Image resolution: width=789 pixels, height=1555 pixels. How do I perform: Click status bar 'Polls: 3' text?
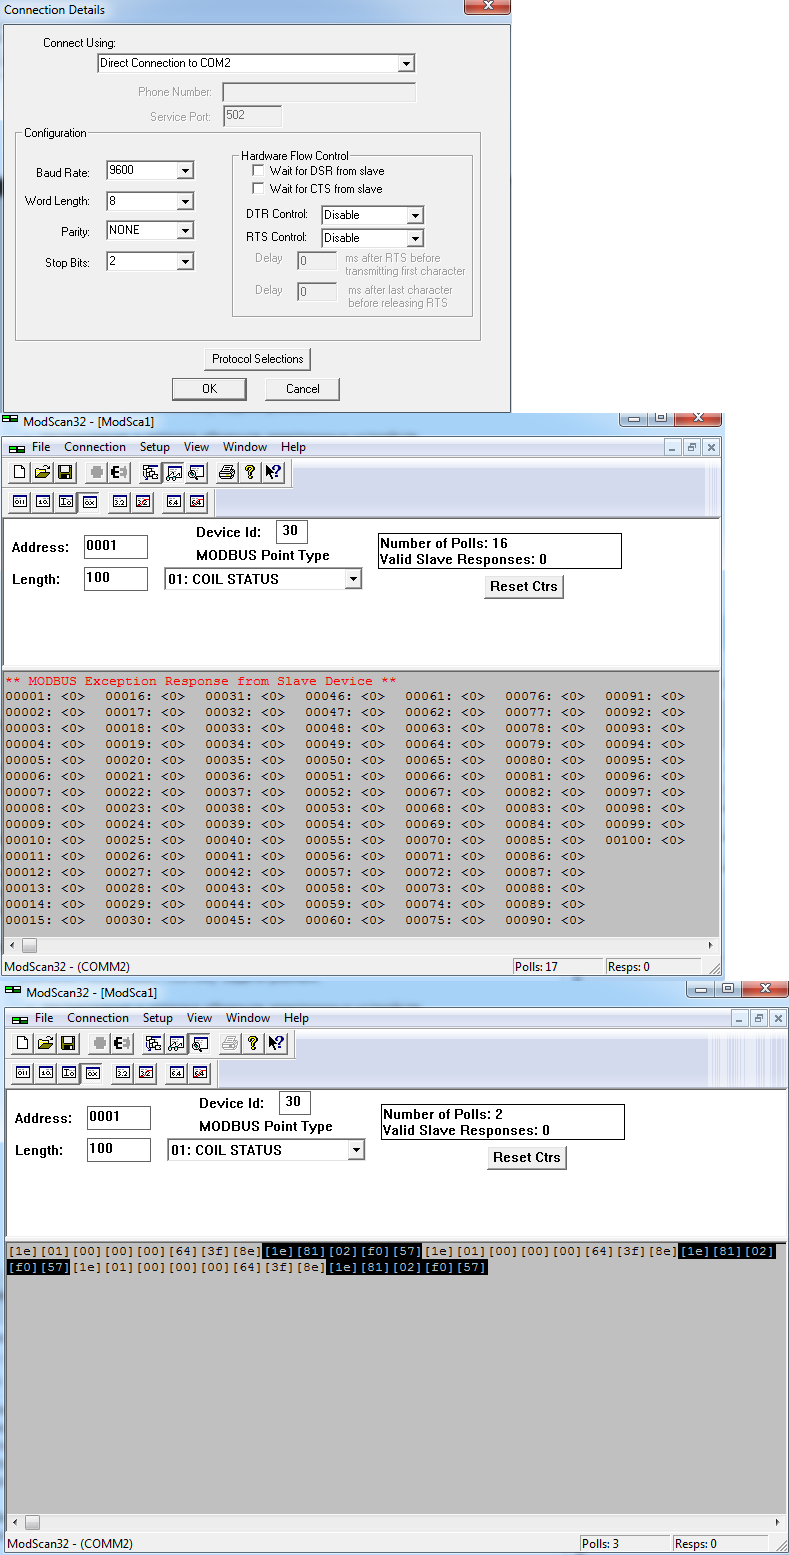click(x=600, y=1544)
